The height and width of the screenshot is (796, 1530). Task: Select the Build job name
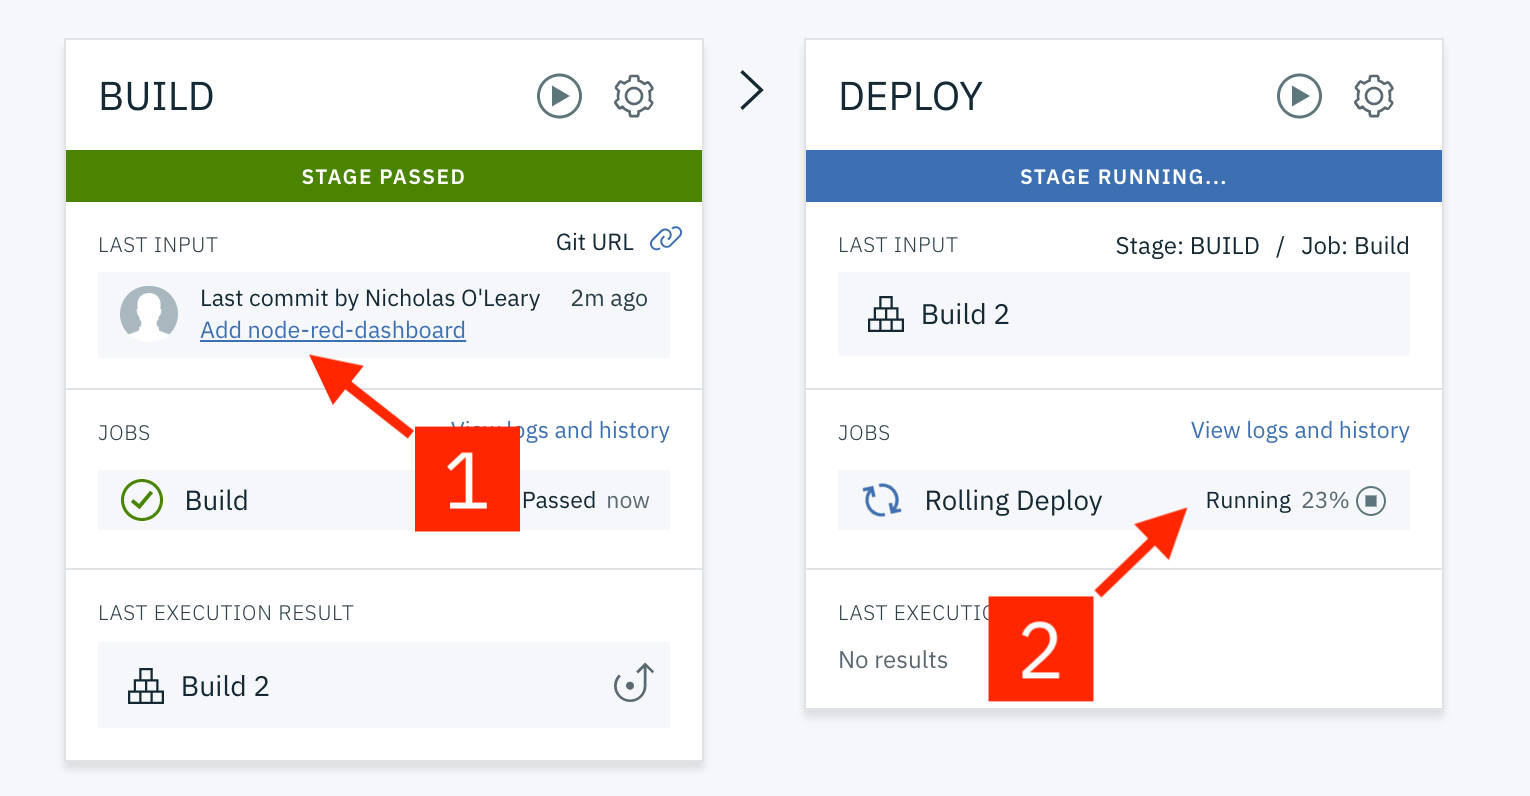click(x=216, y=500)
